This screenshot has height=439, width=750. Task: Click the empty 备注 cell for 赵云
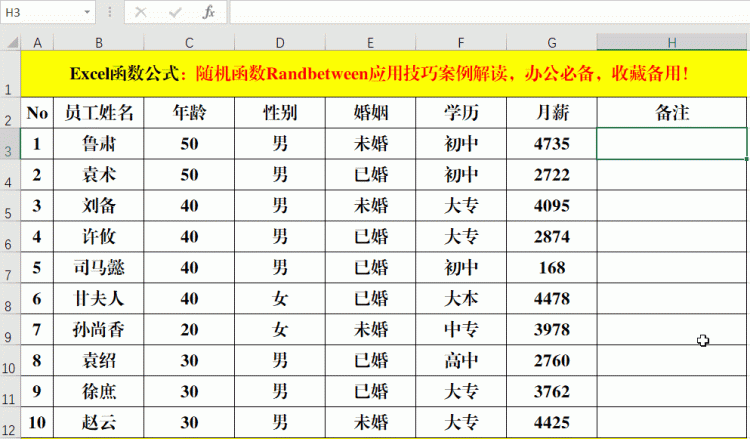(672, 422)
